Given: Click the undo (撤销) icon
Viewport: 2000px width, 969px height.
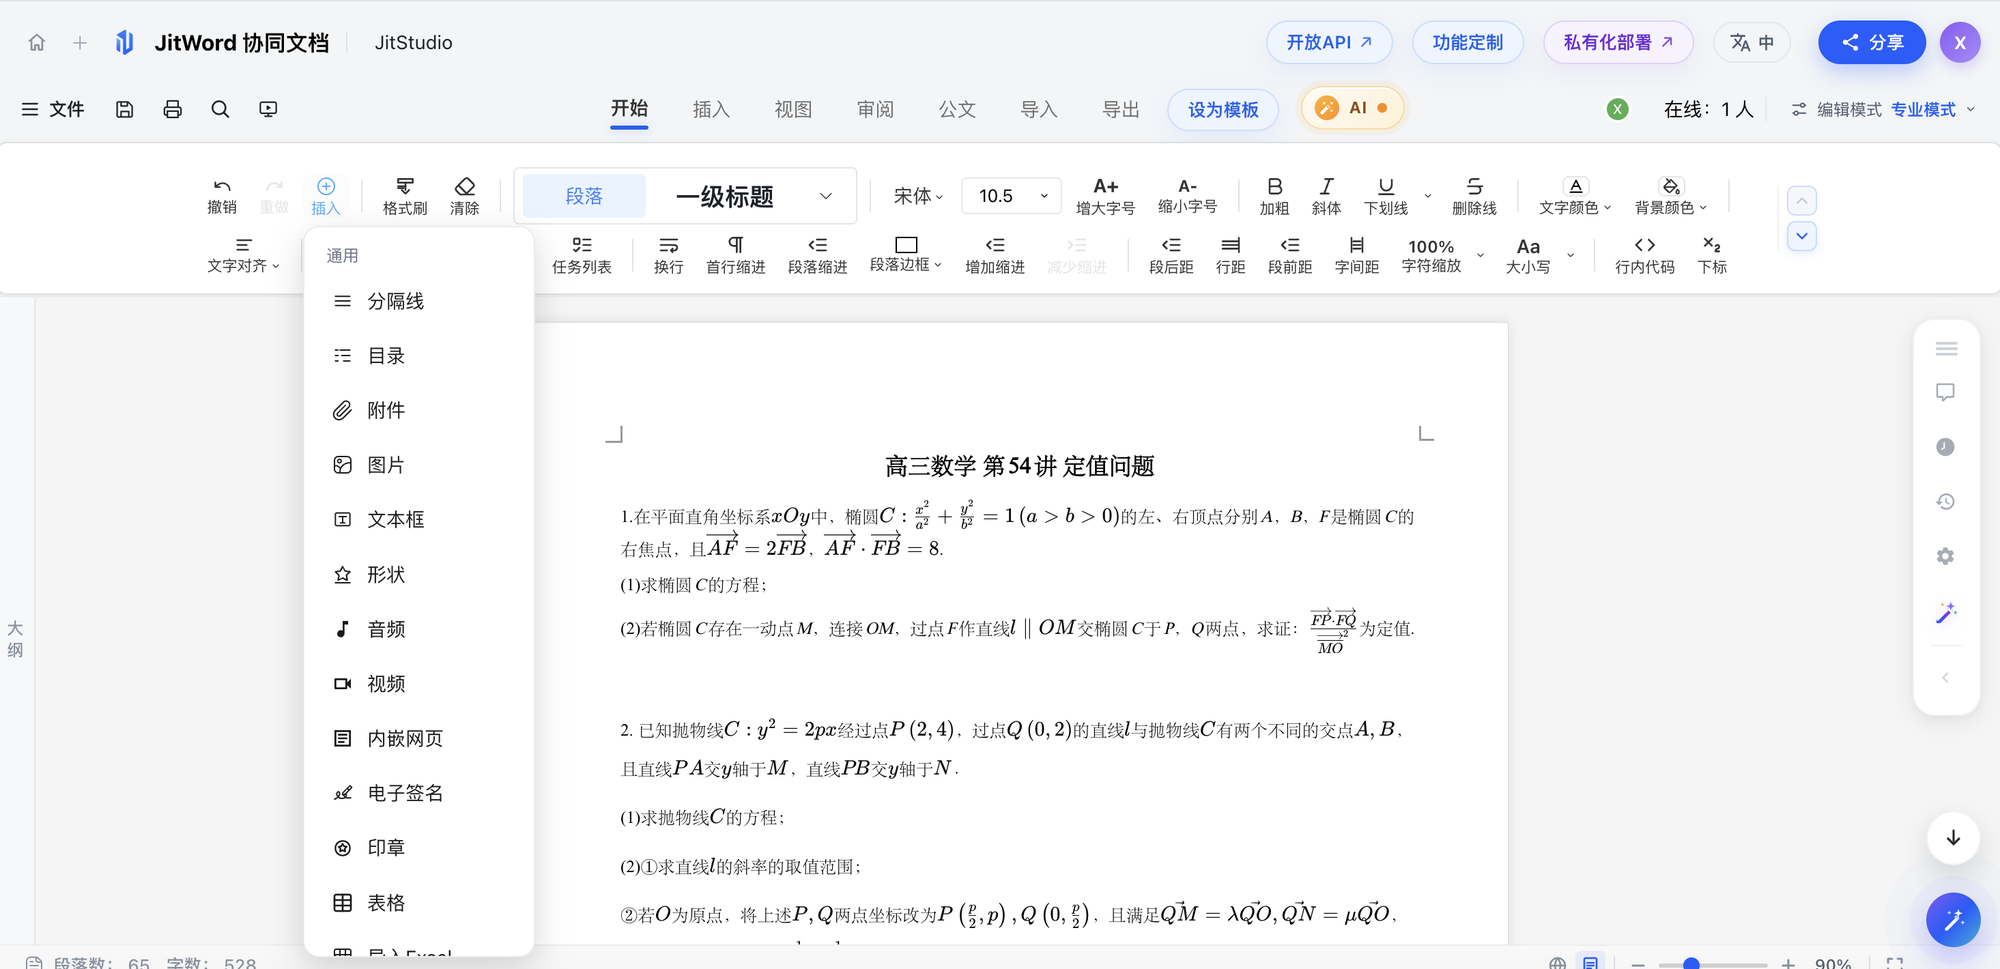Looking at the screenshot, I should click(x=222, y=196).
